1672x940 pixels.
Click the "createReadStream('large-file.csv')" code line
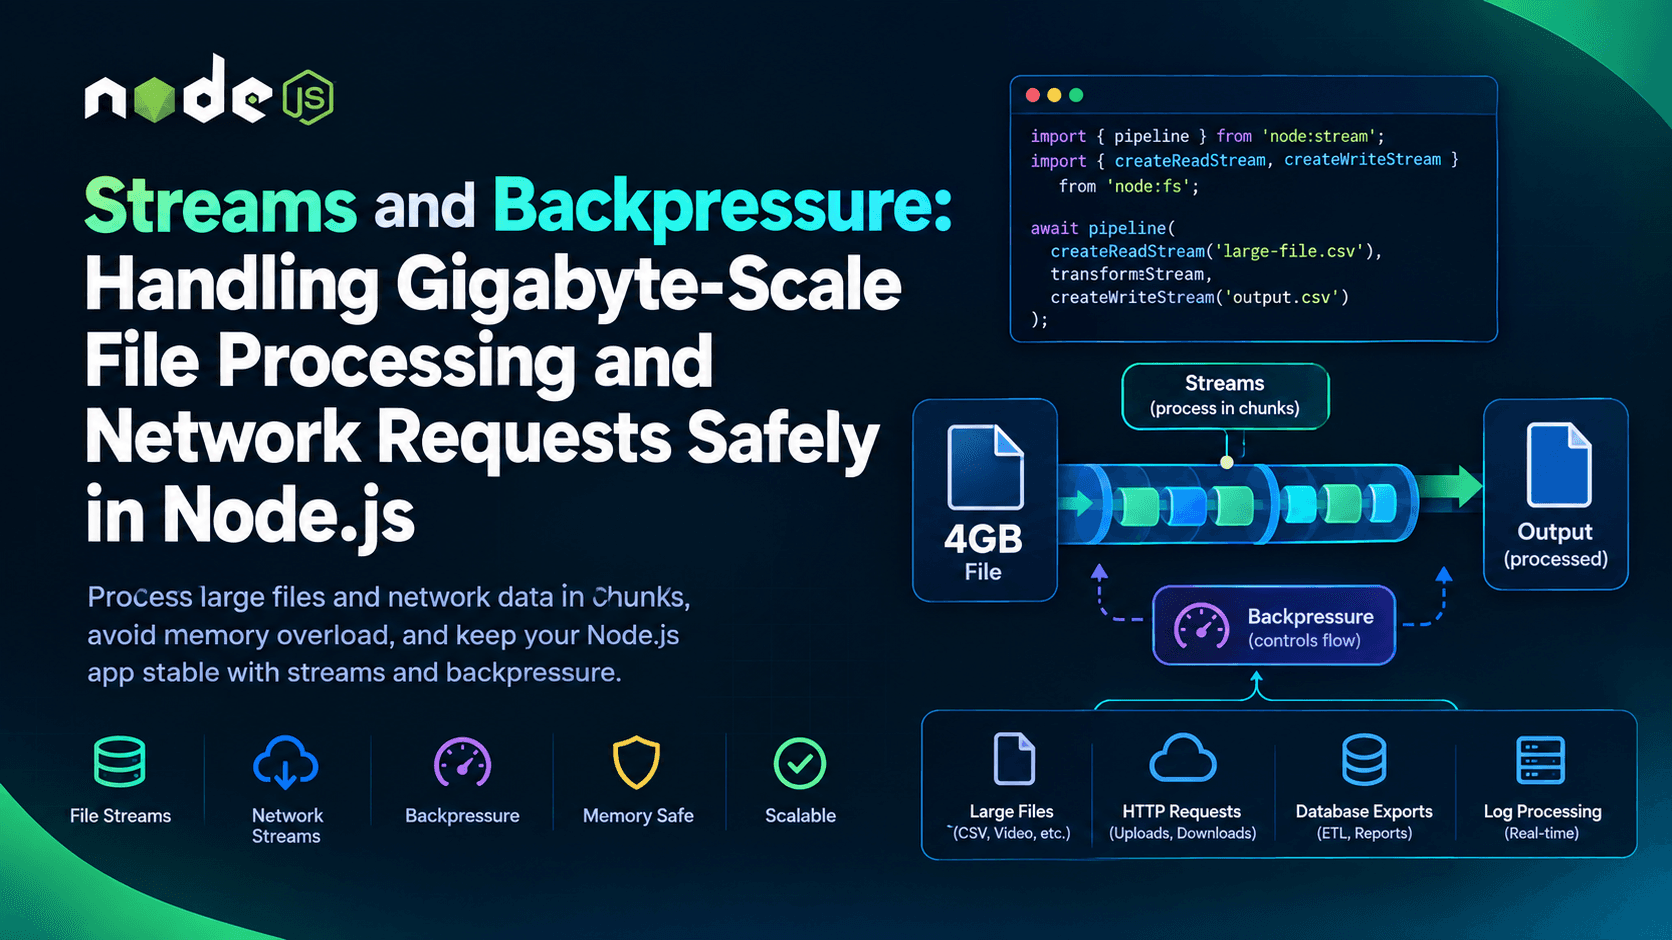[1216, 251]
